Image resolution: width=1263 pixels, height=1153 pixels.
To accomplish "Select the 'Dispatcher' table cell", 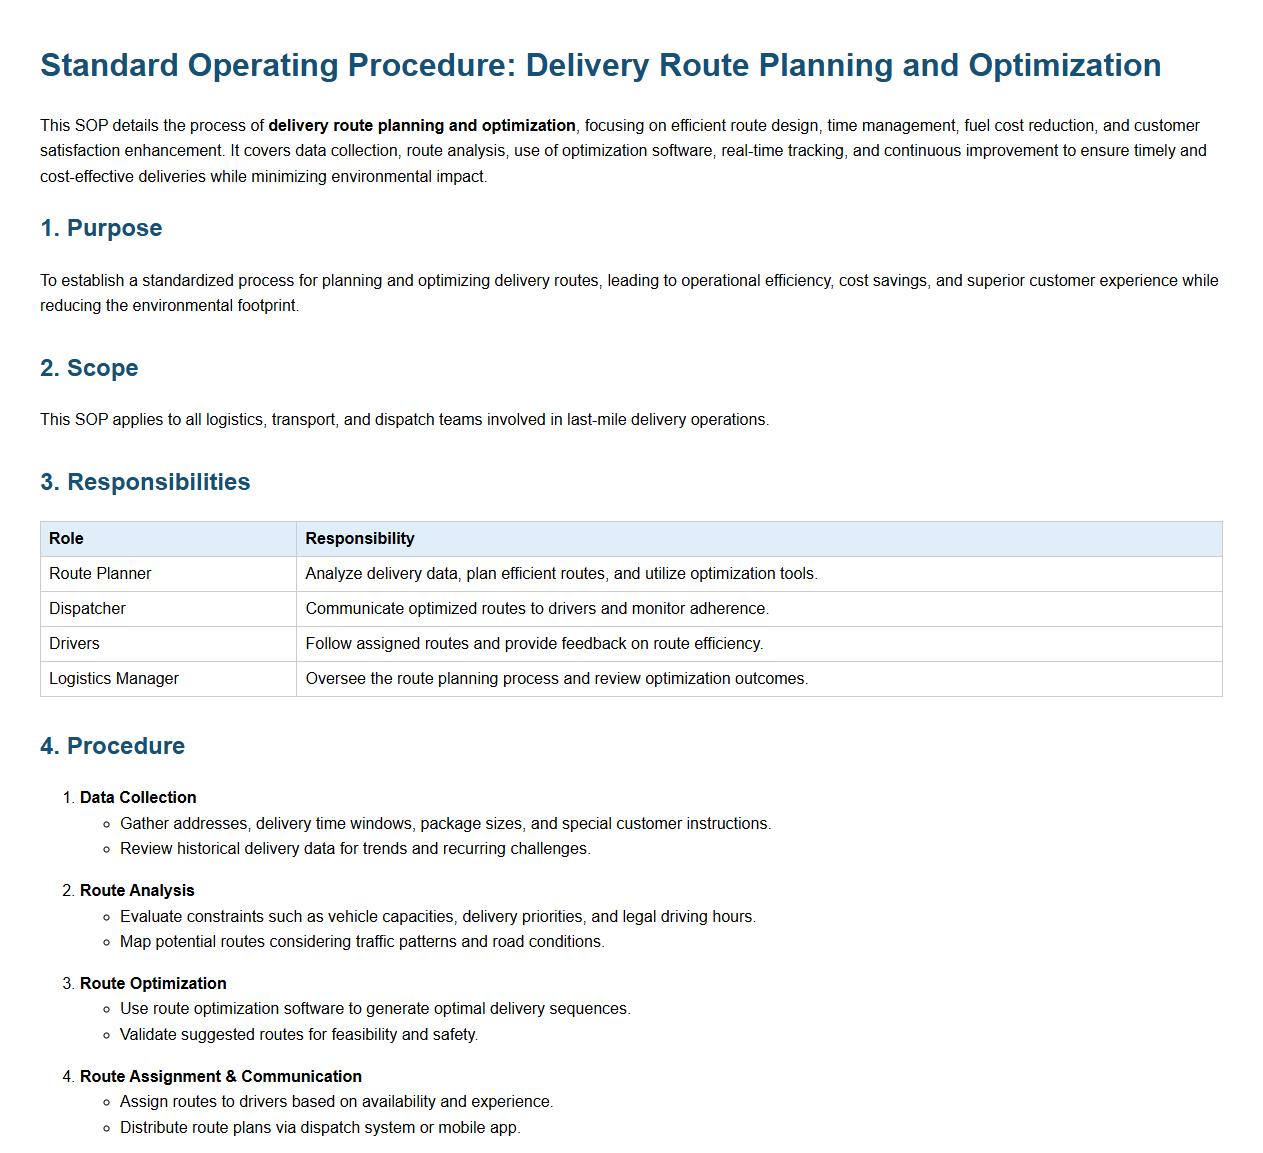I will coord(87,609).
